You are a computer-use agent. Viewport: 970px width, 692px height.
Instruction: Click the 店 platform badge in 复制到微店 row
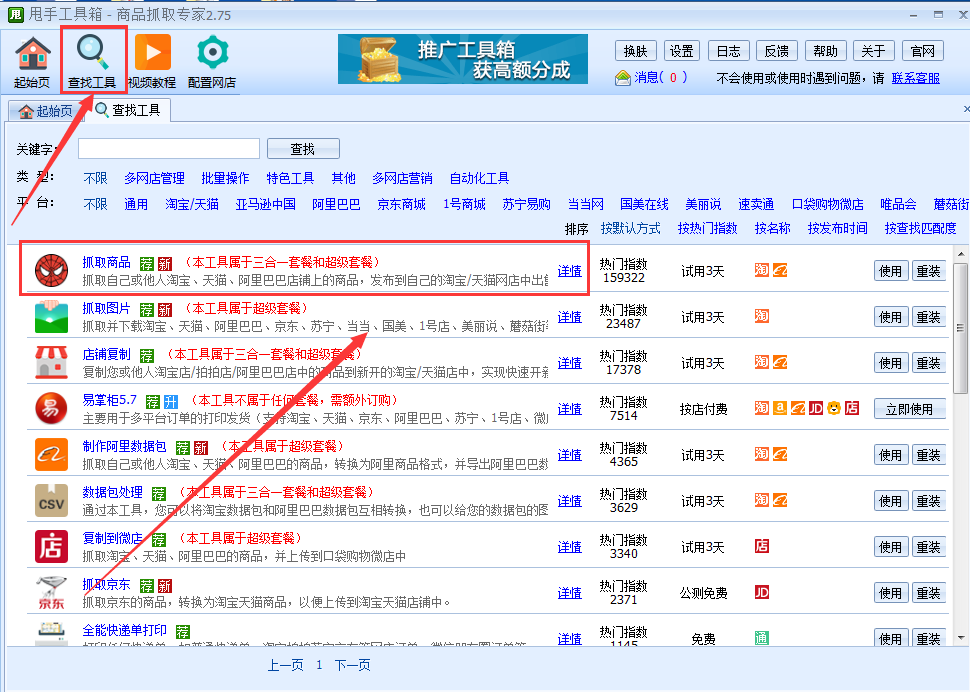tap(762, 546)
